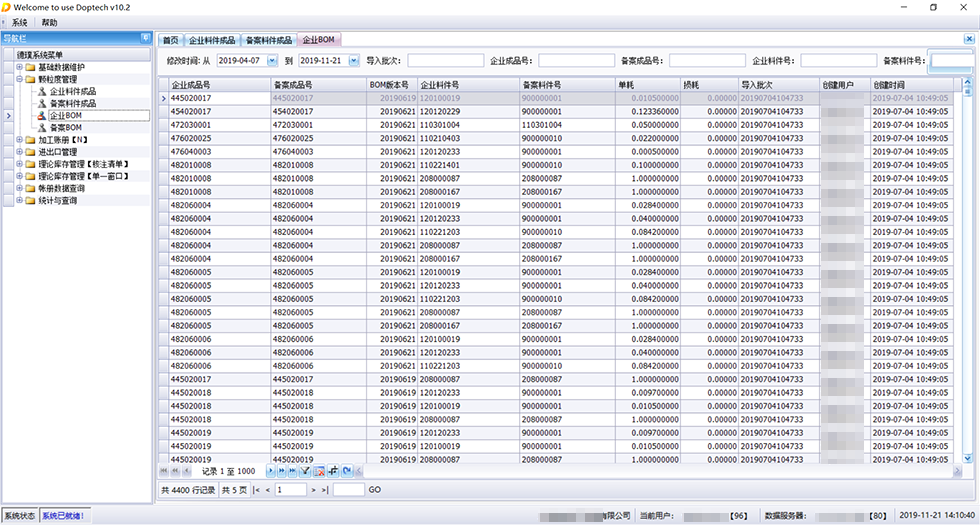
Task: Open the end date dropdown 2019-11-21
Action: [353, 61]
